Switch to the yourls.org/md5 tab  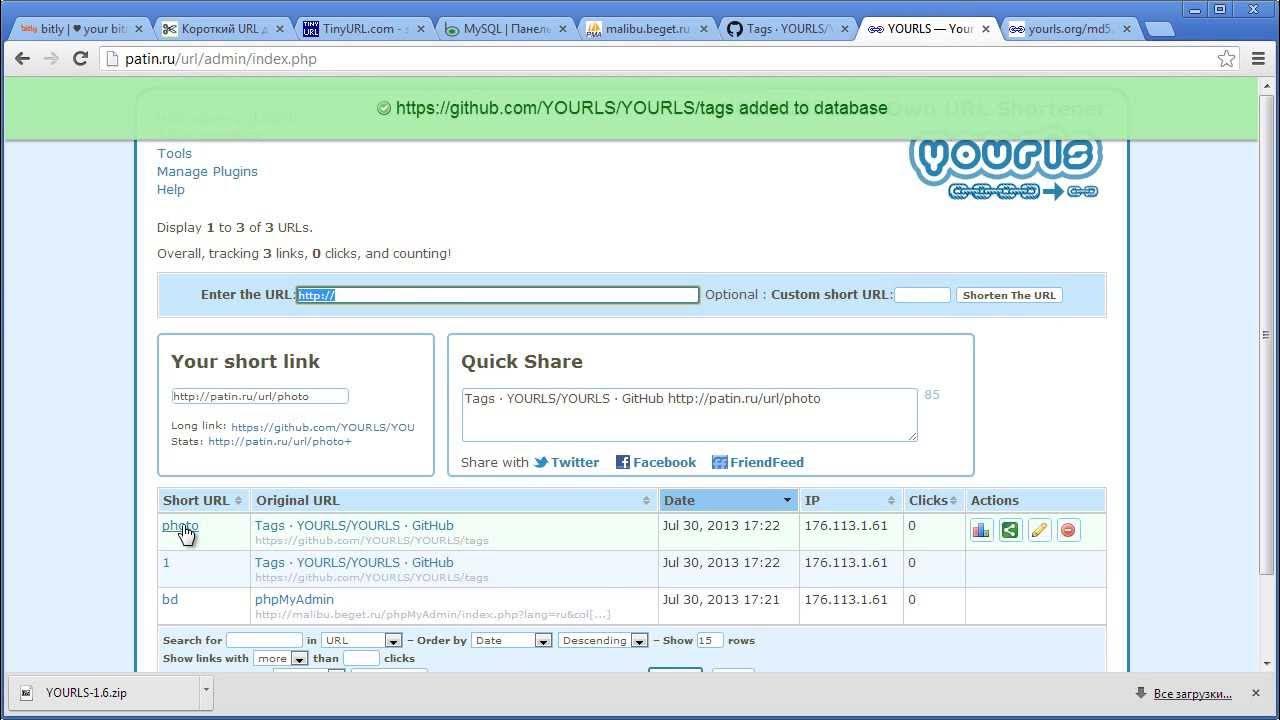[x=1068, y=29]
